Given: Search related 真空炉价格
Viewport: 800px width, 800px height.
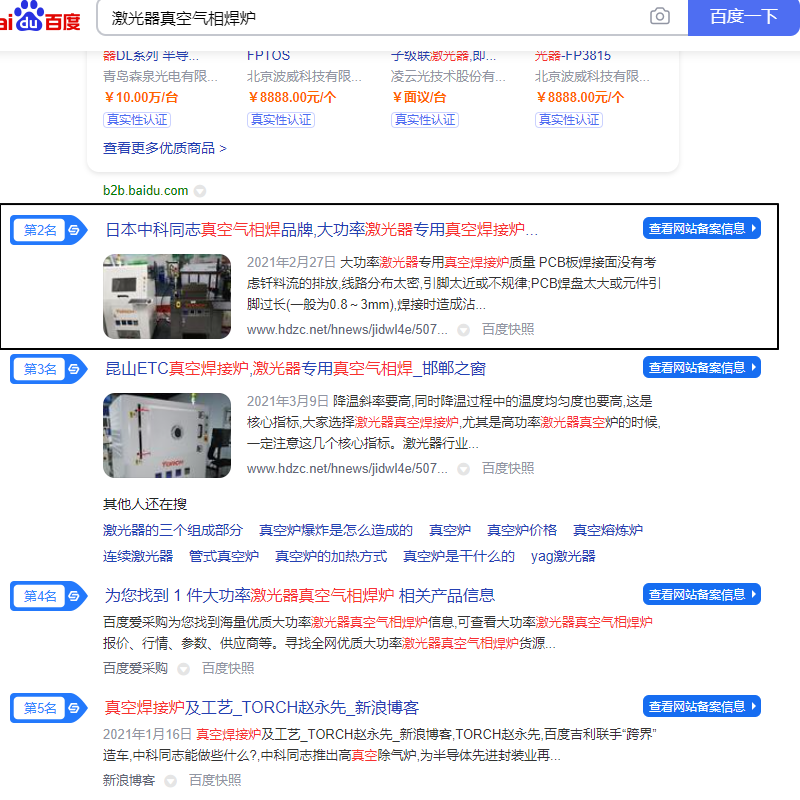Looking at the screenshot, I should click(x=521, y=531).
